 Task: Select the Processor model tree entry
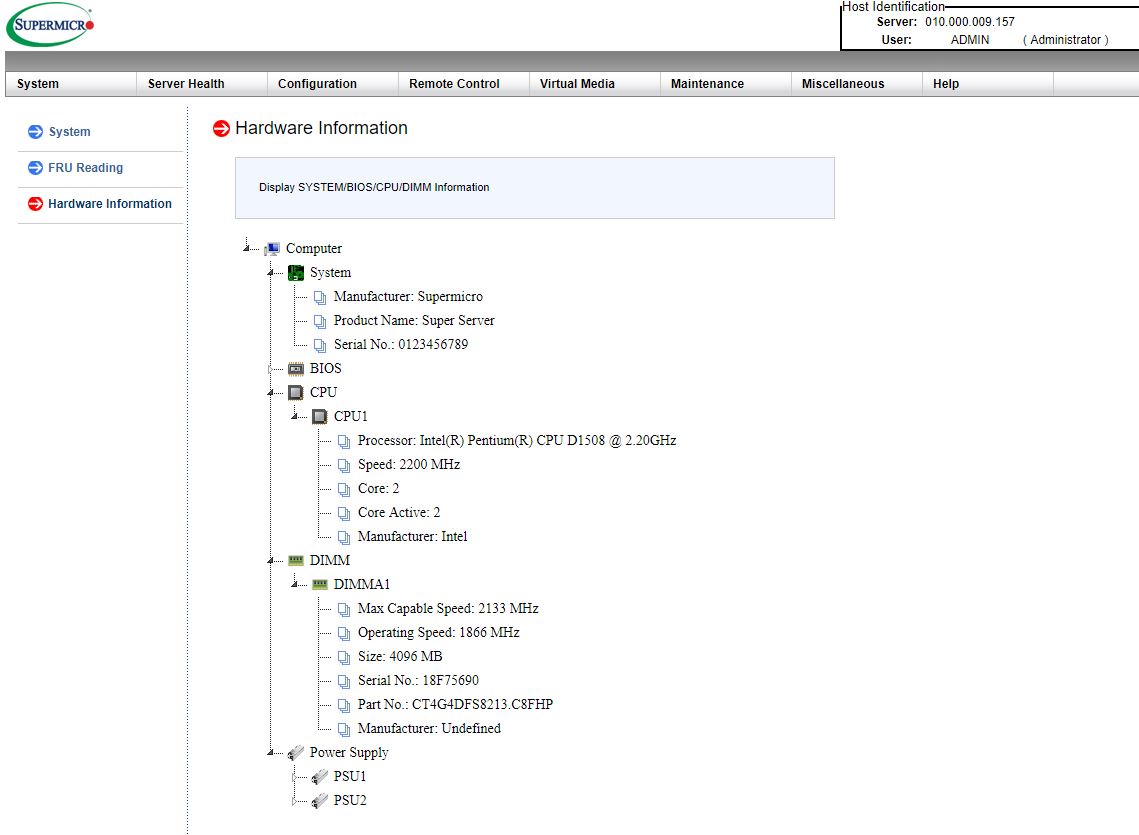pyautogui.click(x=516, y=441)
